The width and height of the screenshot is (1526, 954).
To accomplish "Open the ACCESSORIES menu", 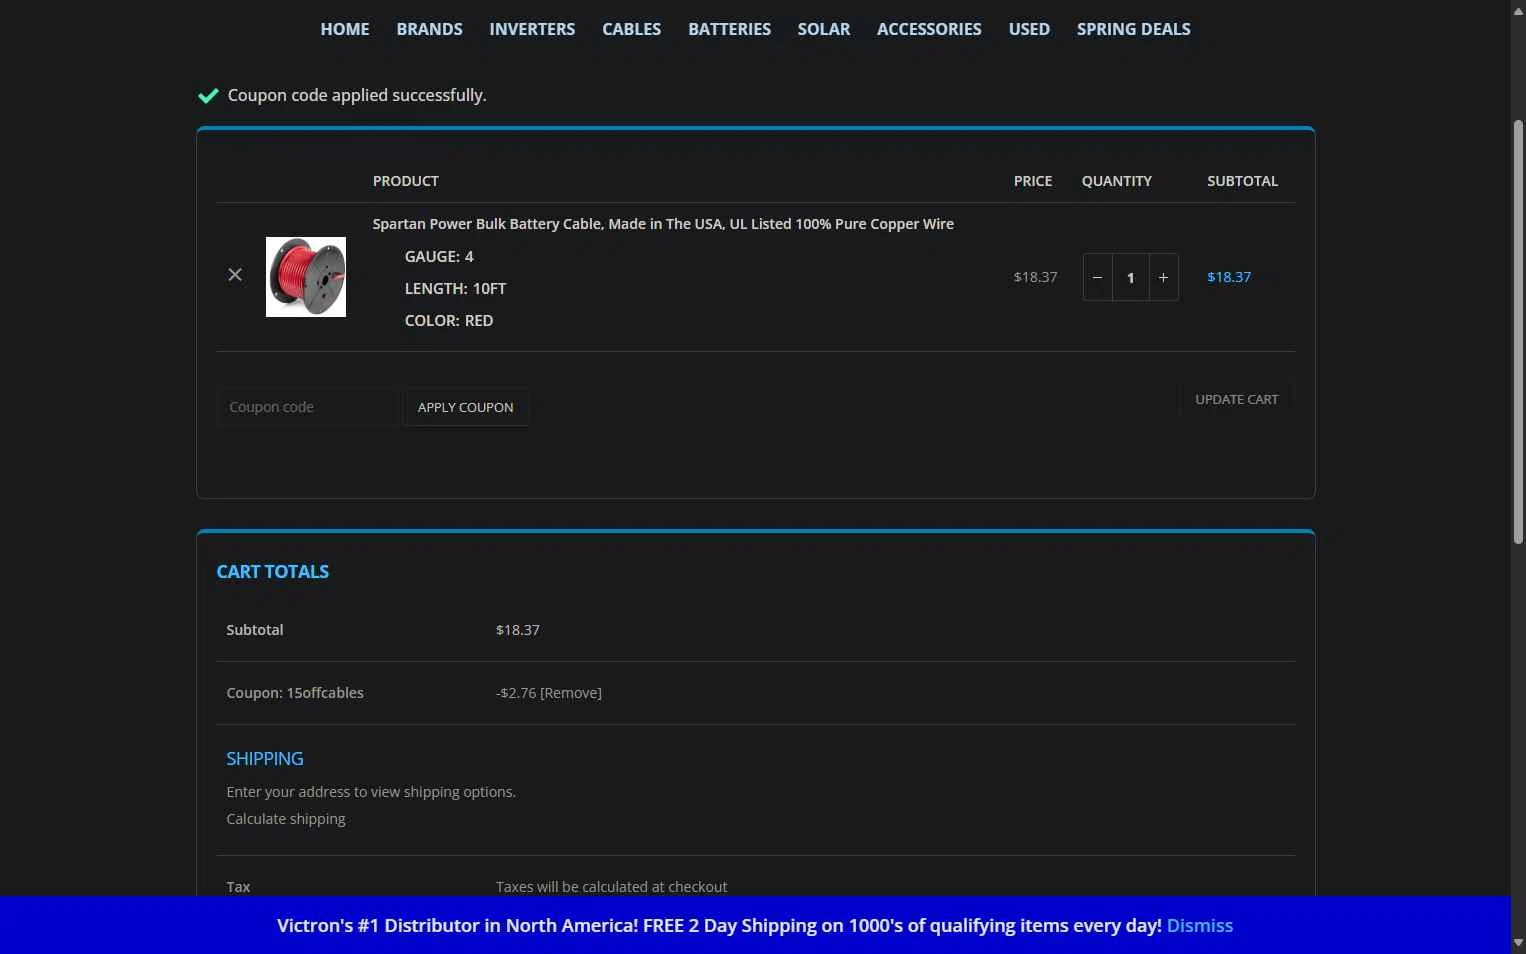I will tap(929, 29).
